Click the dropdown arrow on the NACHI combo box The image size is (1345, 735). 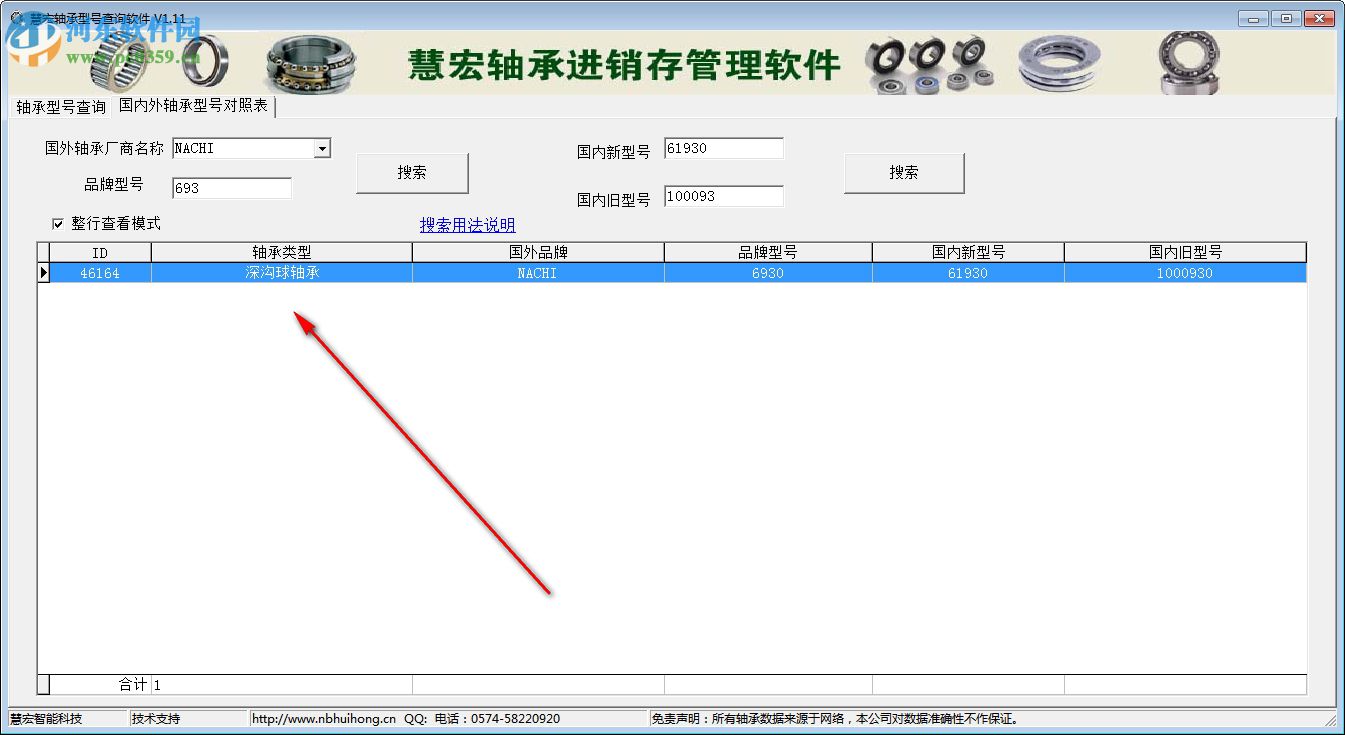point(322,147)
